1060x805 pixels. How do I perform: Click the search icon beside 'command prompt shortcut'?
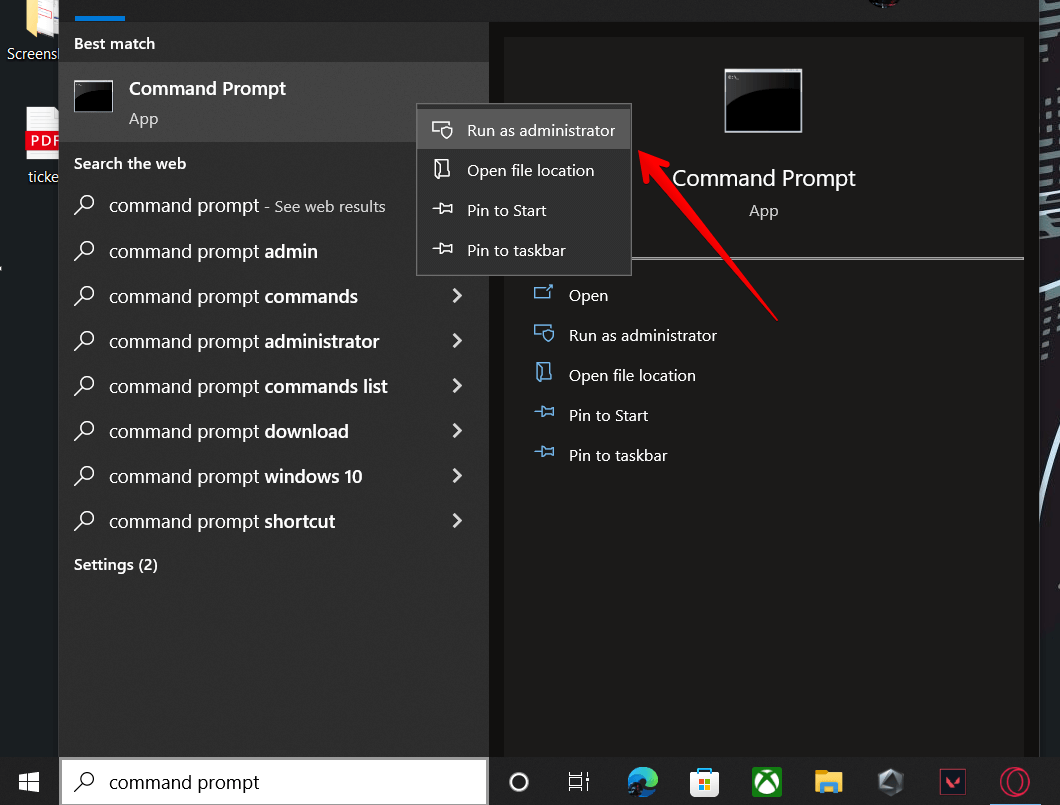coord(85,521)
